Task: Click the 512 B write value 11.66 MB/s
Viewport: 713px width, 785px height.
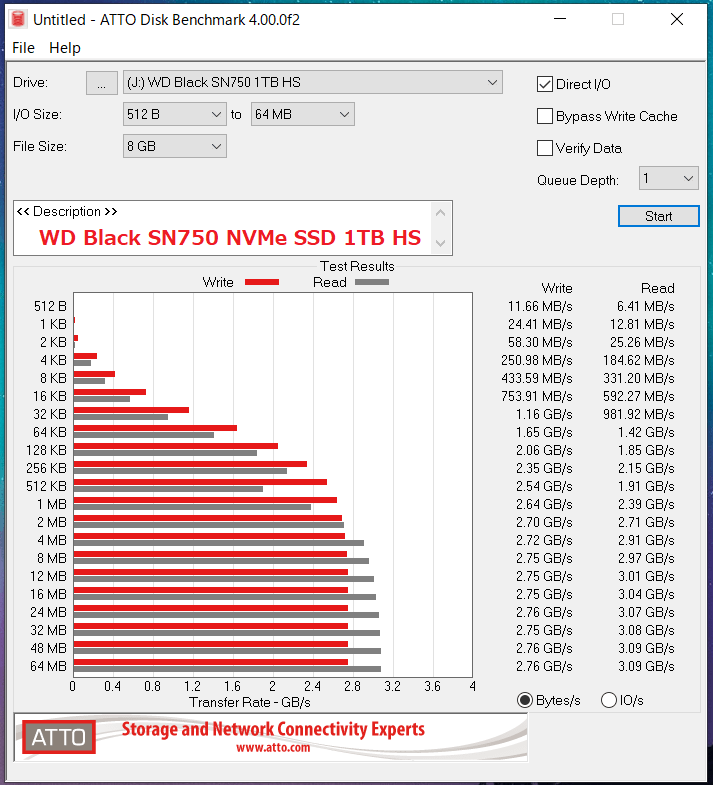Action: tap(540, 306)
